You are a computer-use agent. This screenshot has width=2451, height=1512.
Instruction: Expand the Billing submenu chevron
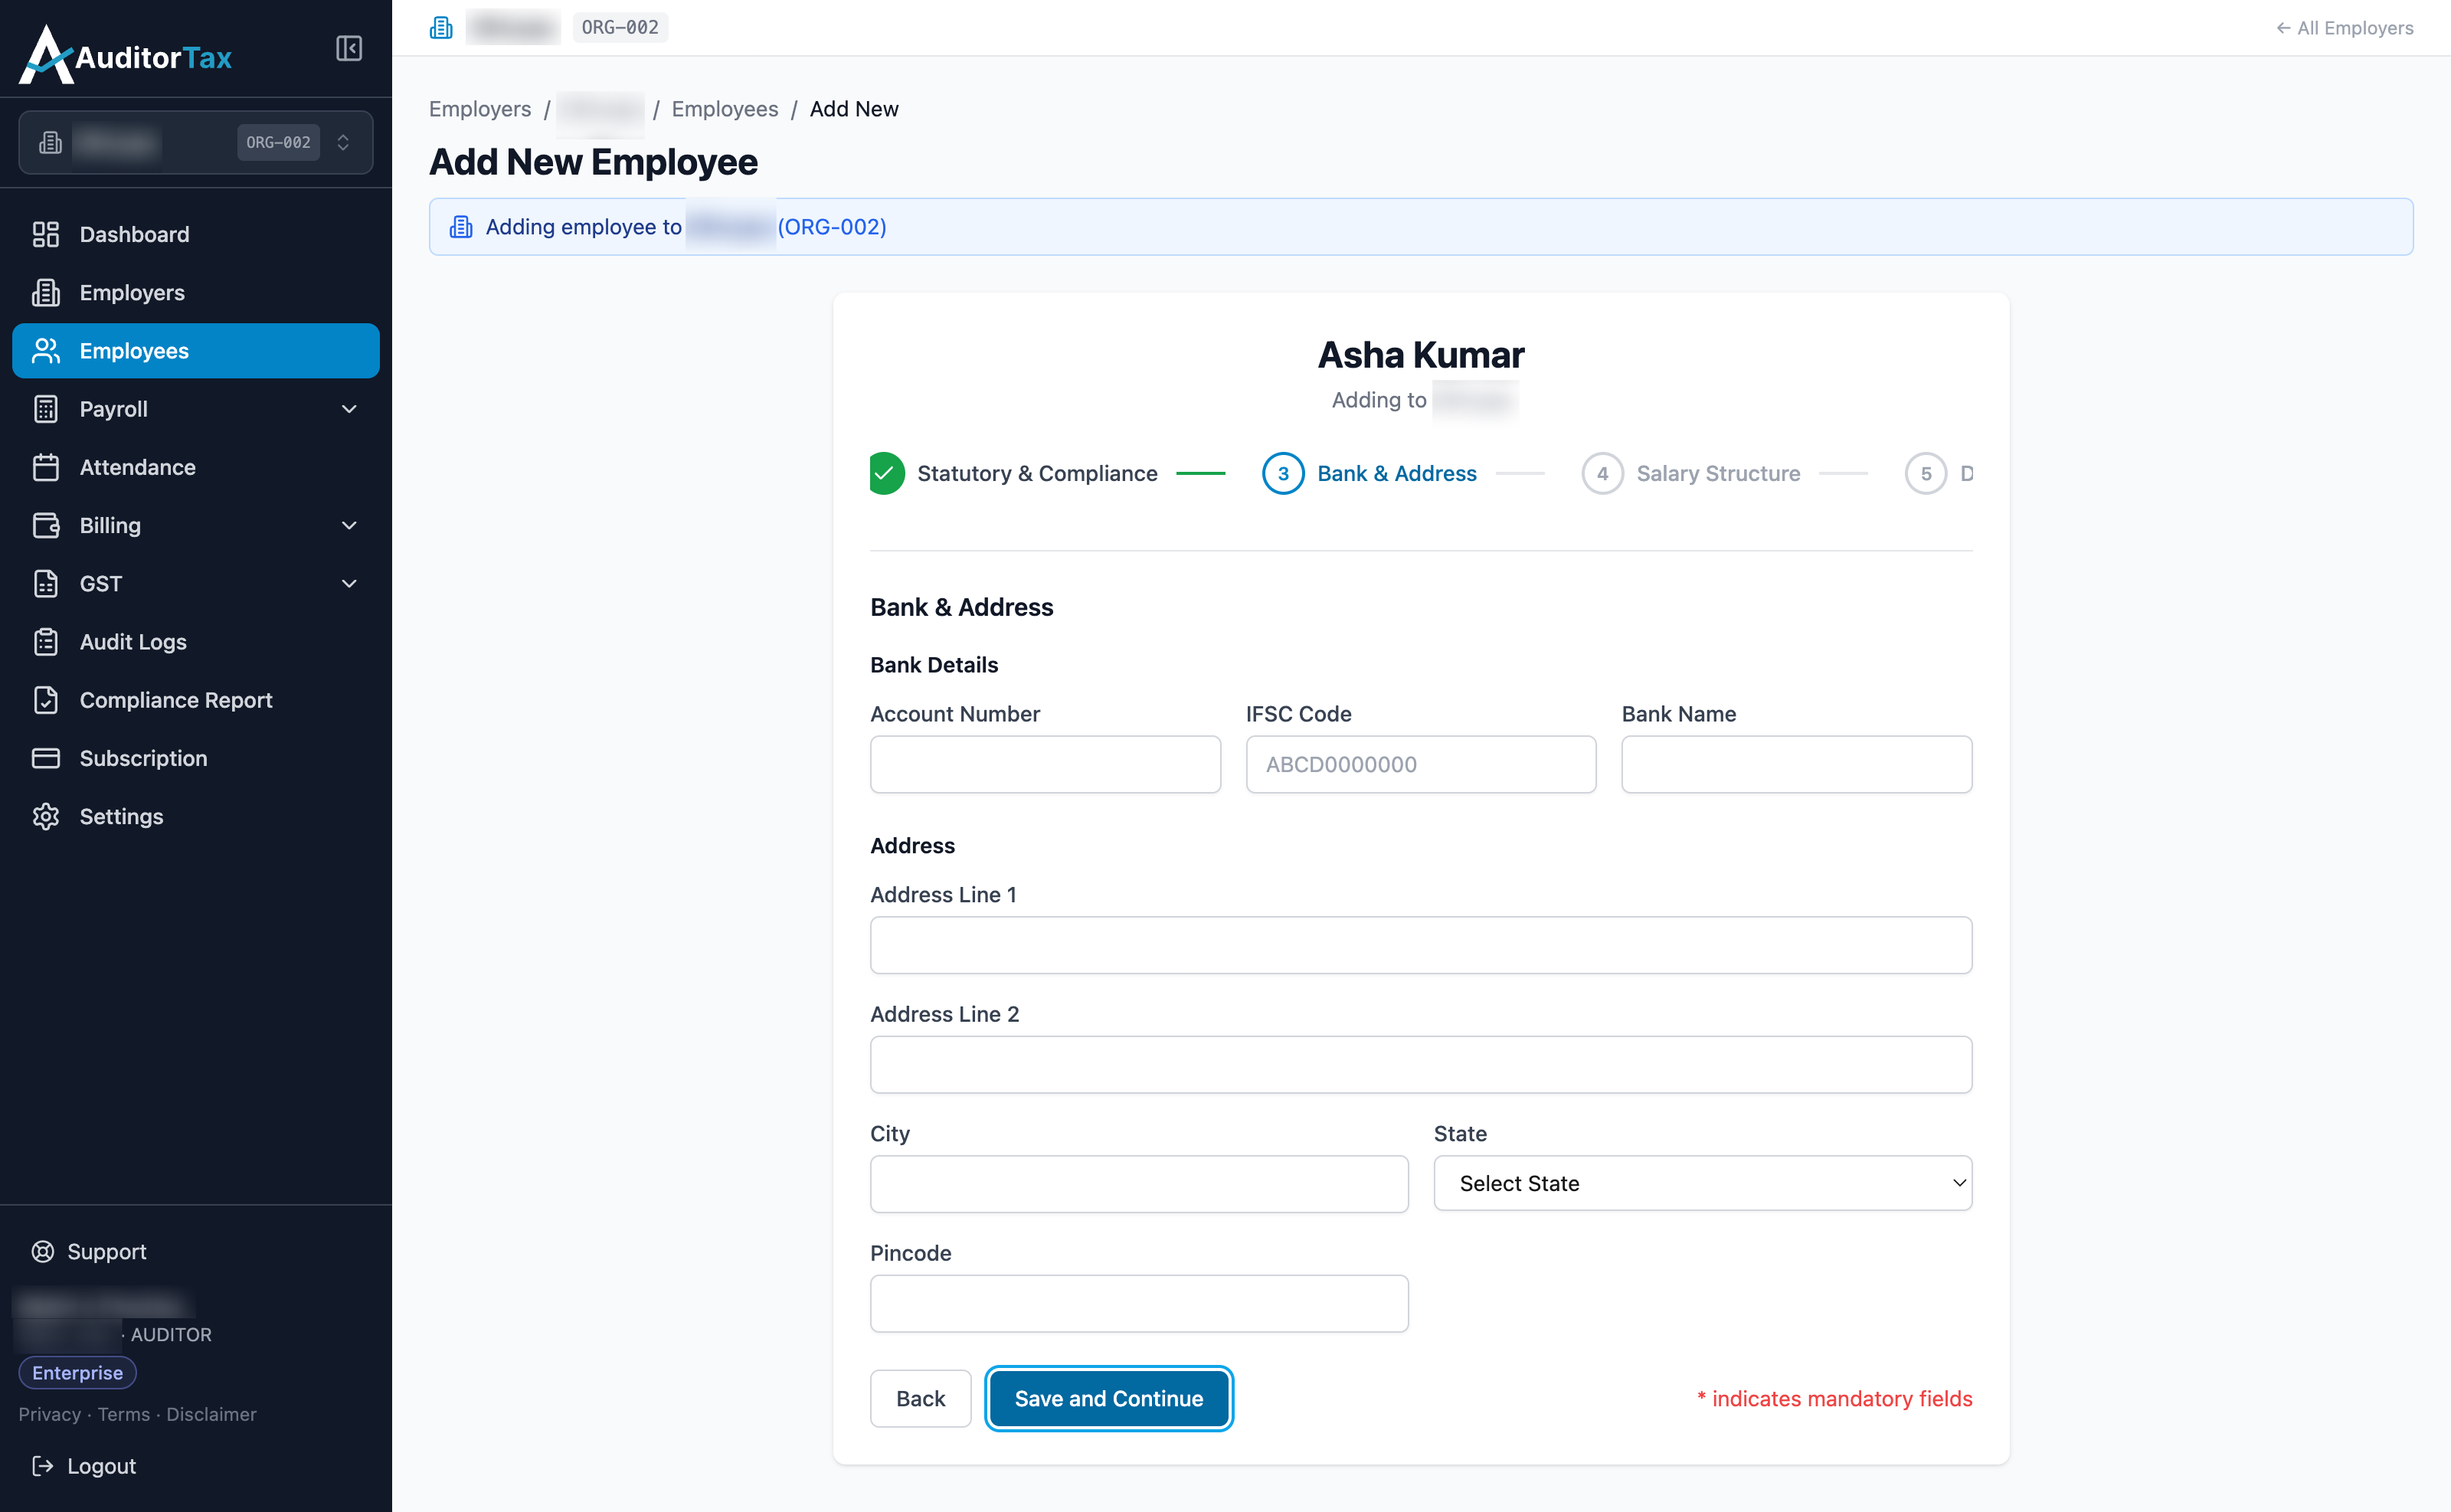click(x=349, y=525)
